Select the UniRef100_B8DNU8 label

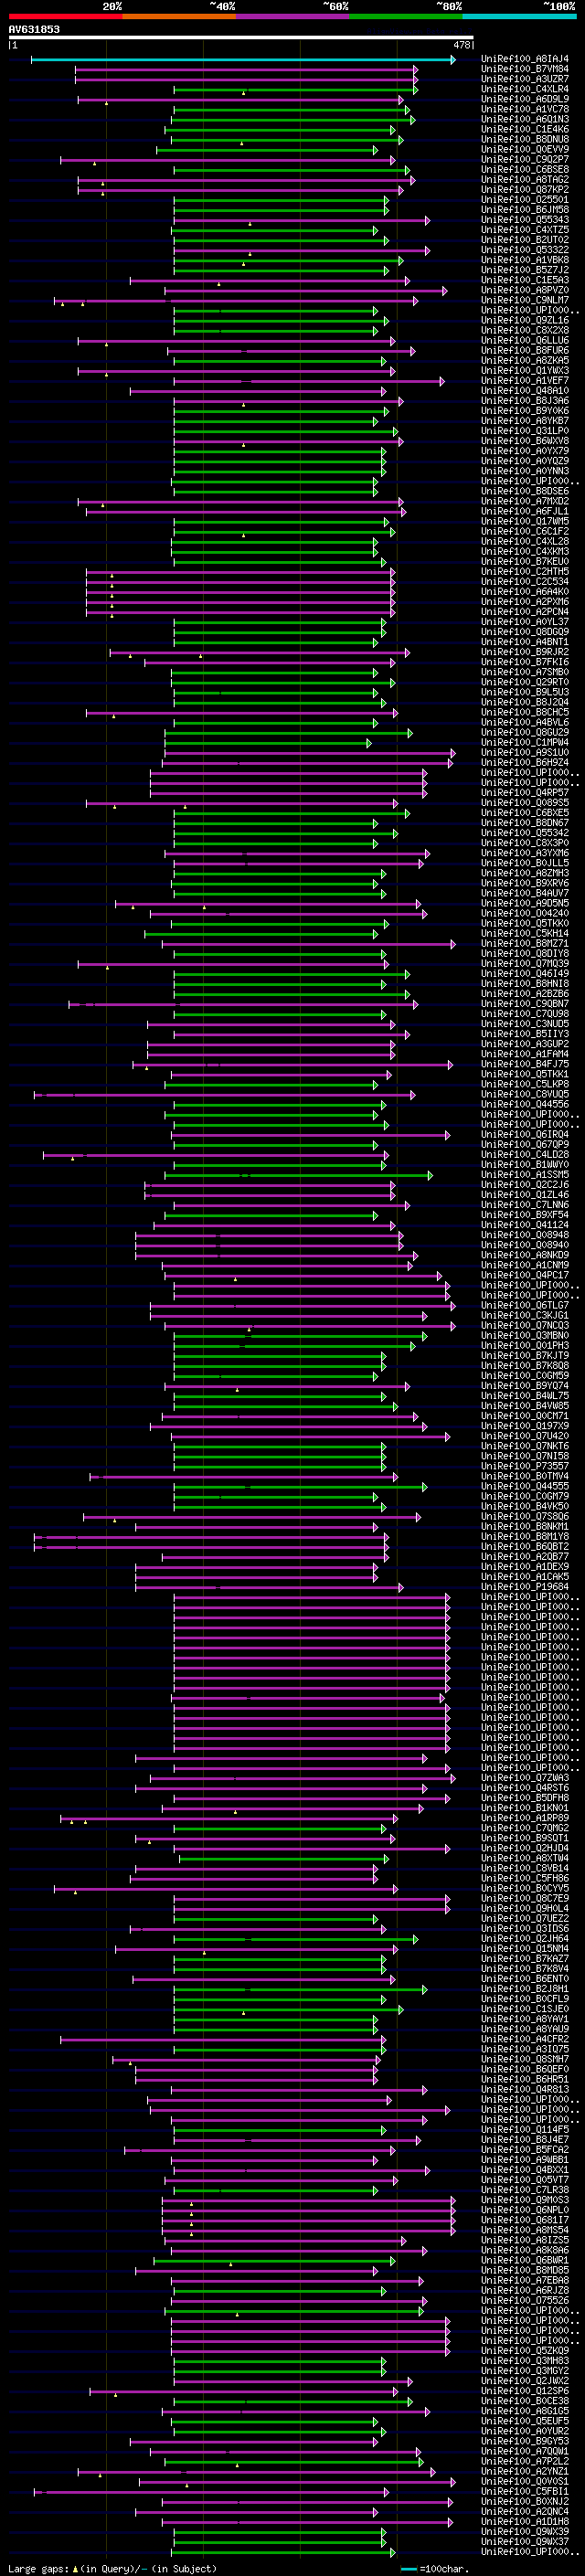525,139
